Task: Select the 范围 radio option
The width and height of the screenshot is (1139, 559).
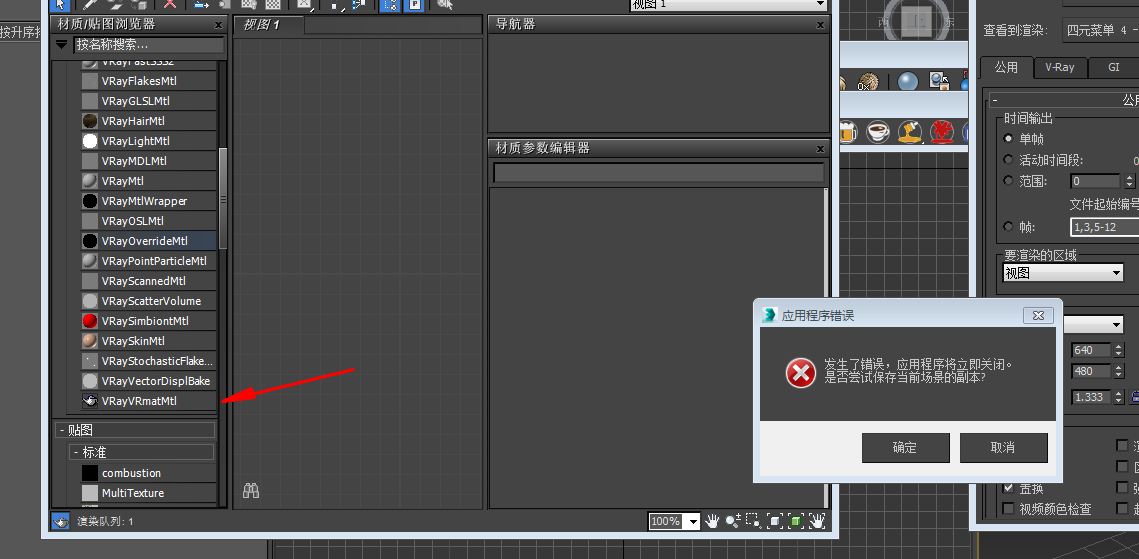Action: coord(1008,181)
